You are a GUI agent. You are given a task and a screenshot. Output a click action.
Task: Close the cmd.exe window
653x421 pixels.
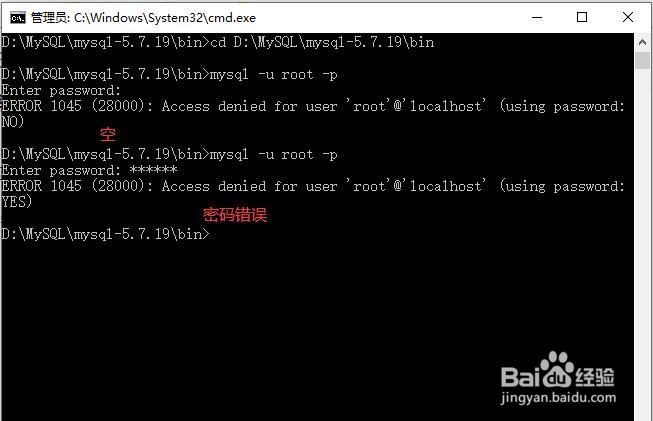(x=628, y=17)
